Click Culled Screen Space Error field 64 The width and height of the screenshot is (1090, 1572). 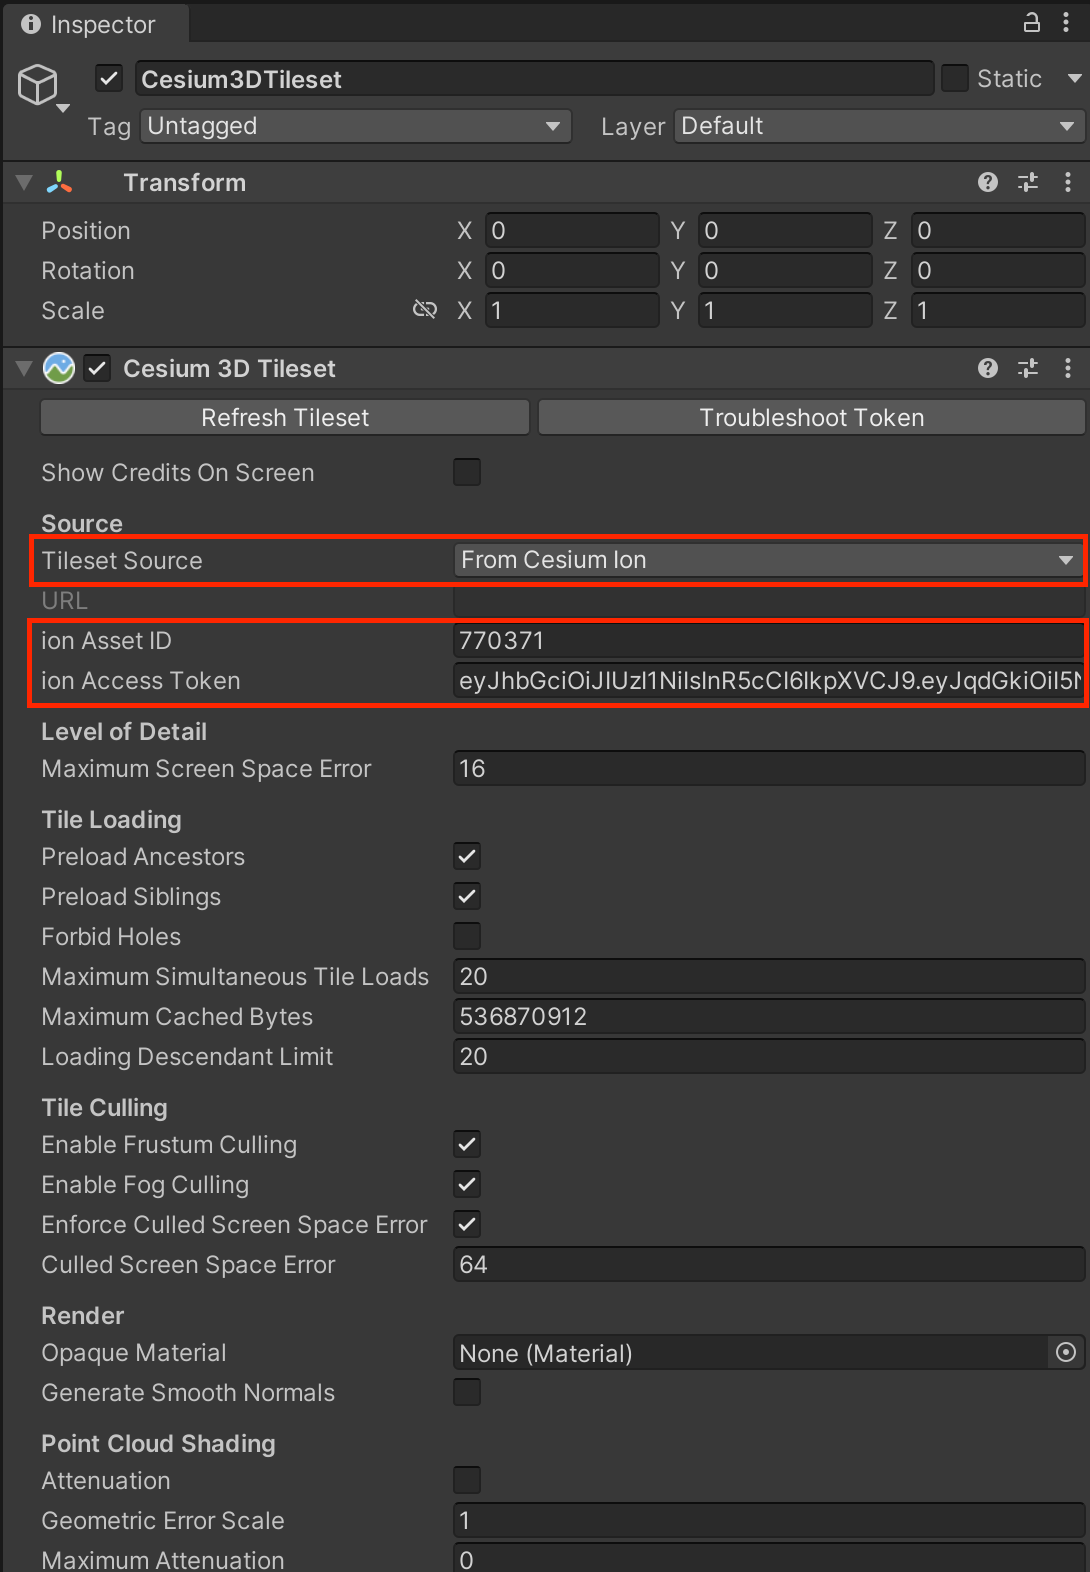pos(769,1264)
